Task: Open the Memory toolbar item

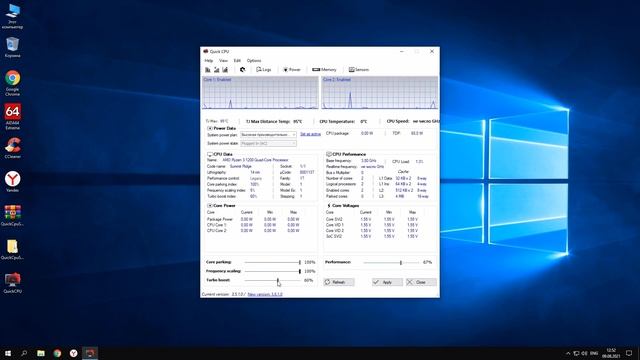Action: point(324,70)
